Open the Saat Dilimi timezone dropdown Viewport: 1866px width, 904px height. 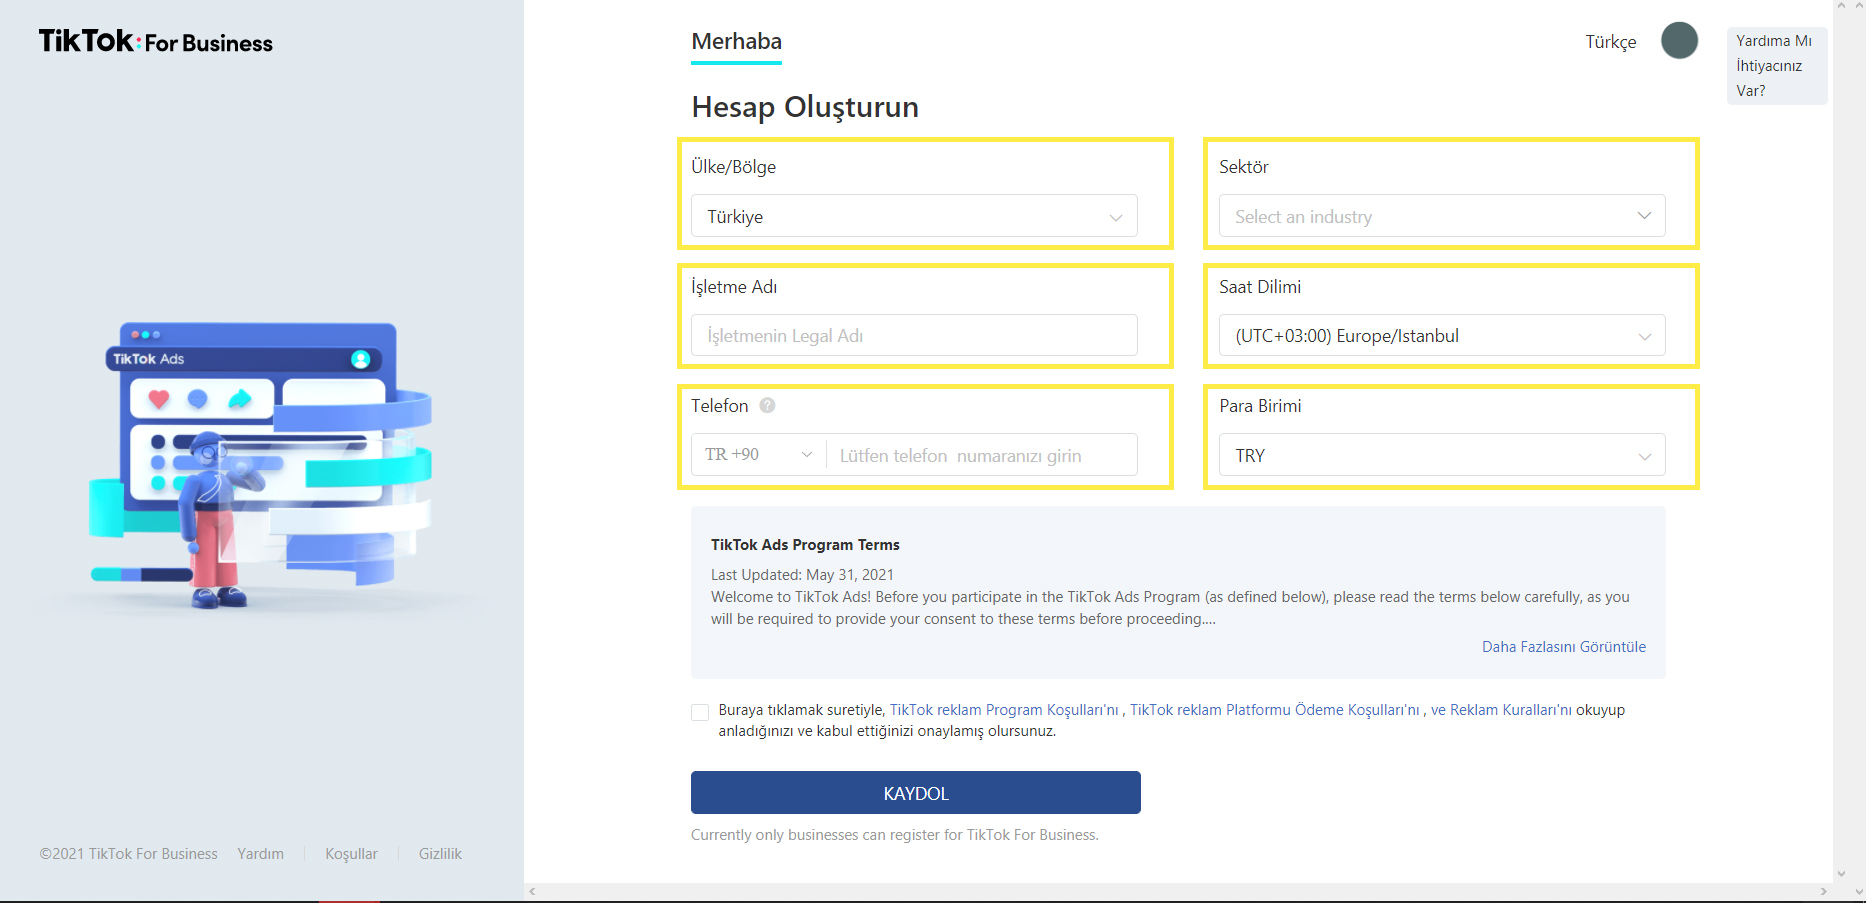1442,335
